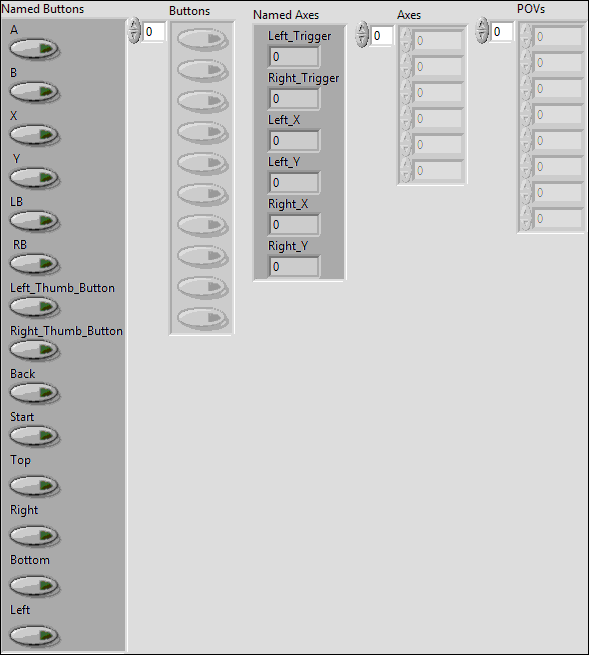589x655 pixels.
Task: Toggle the A named button
Action: click(34, 49)
